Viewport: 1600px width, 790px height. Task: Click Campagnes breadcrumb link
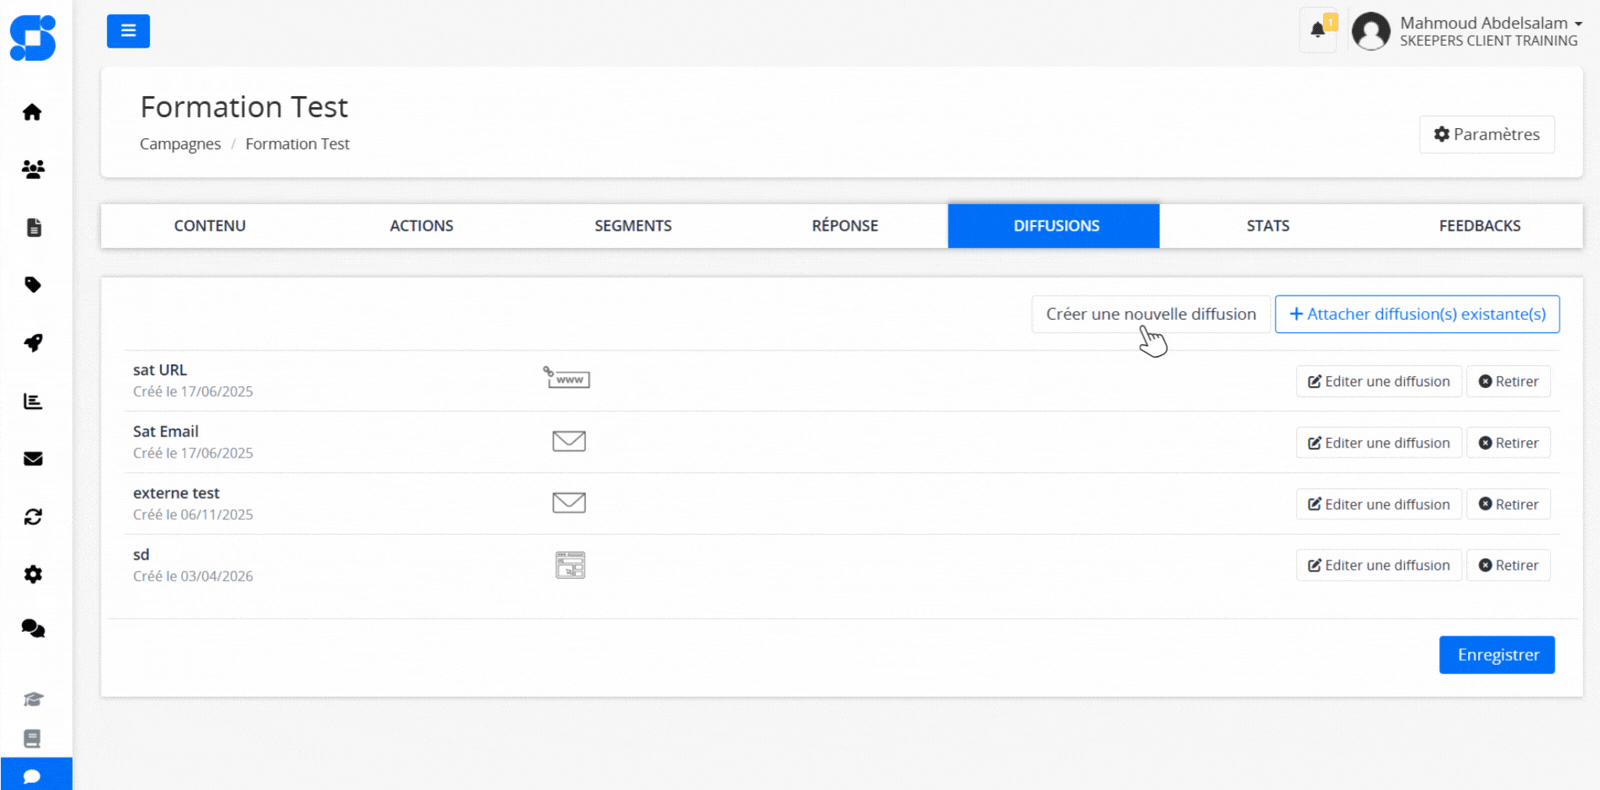180,144
